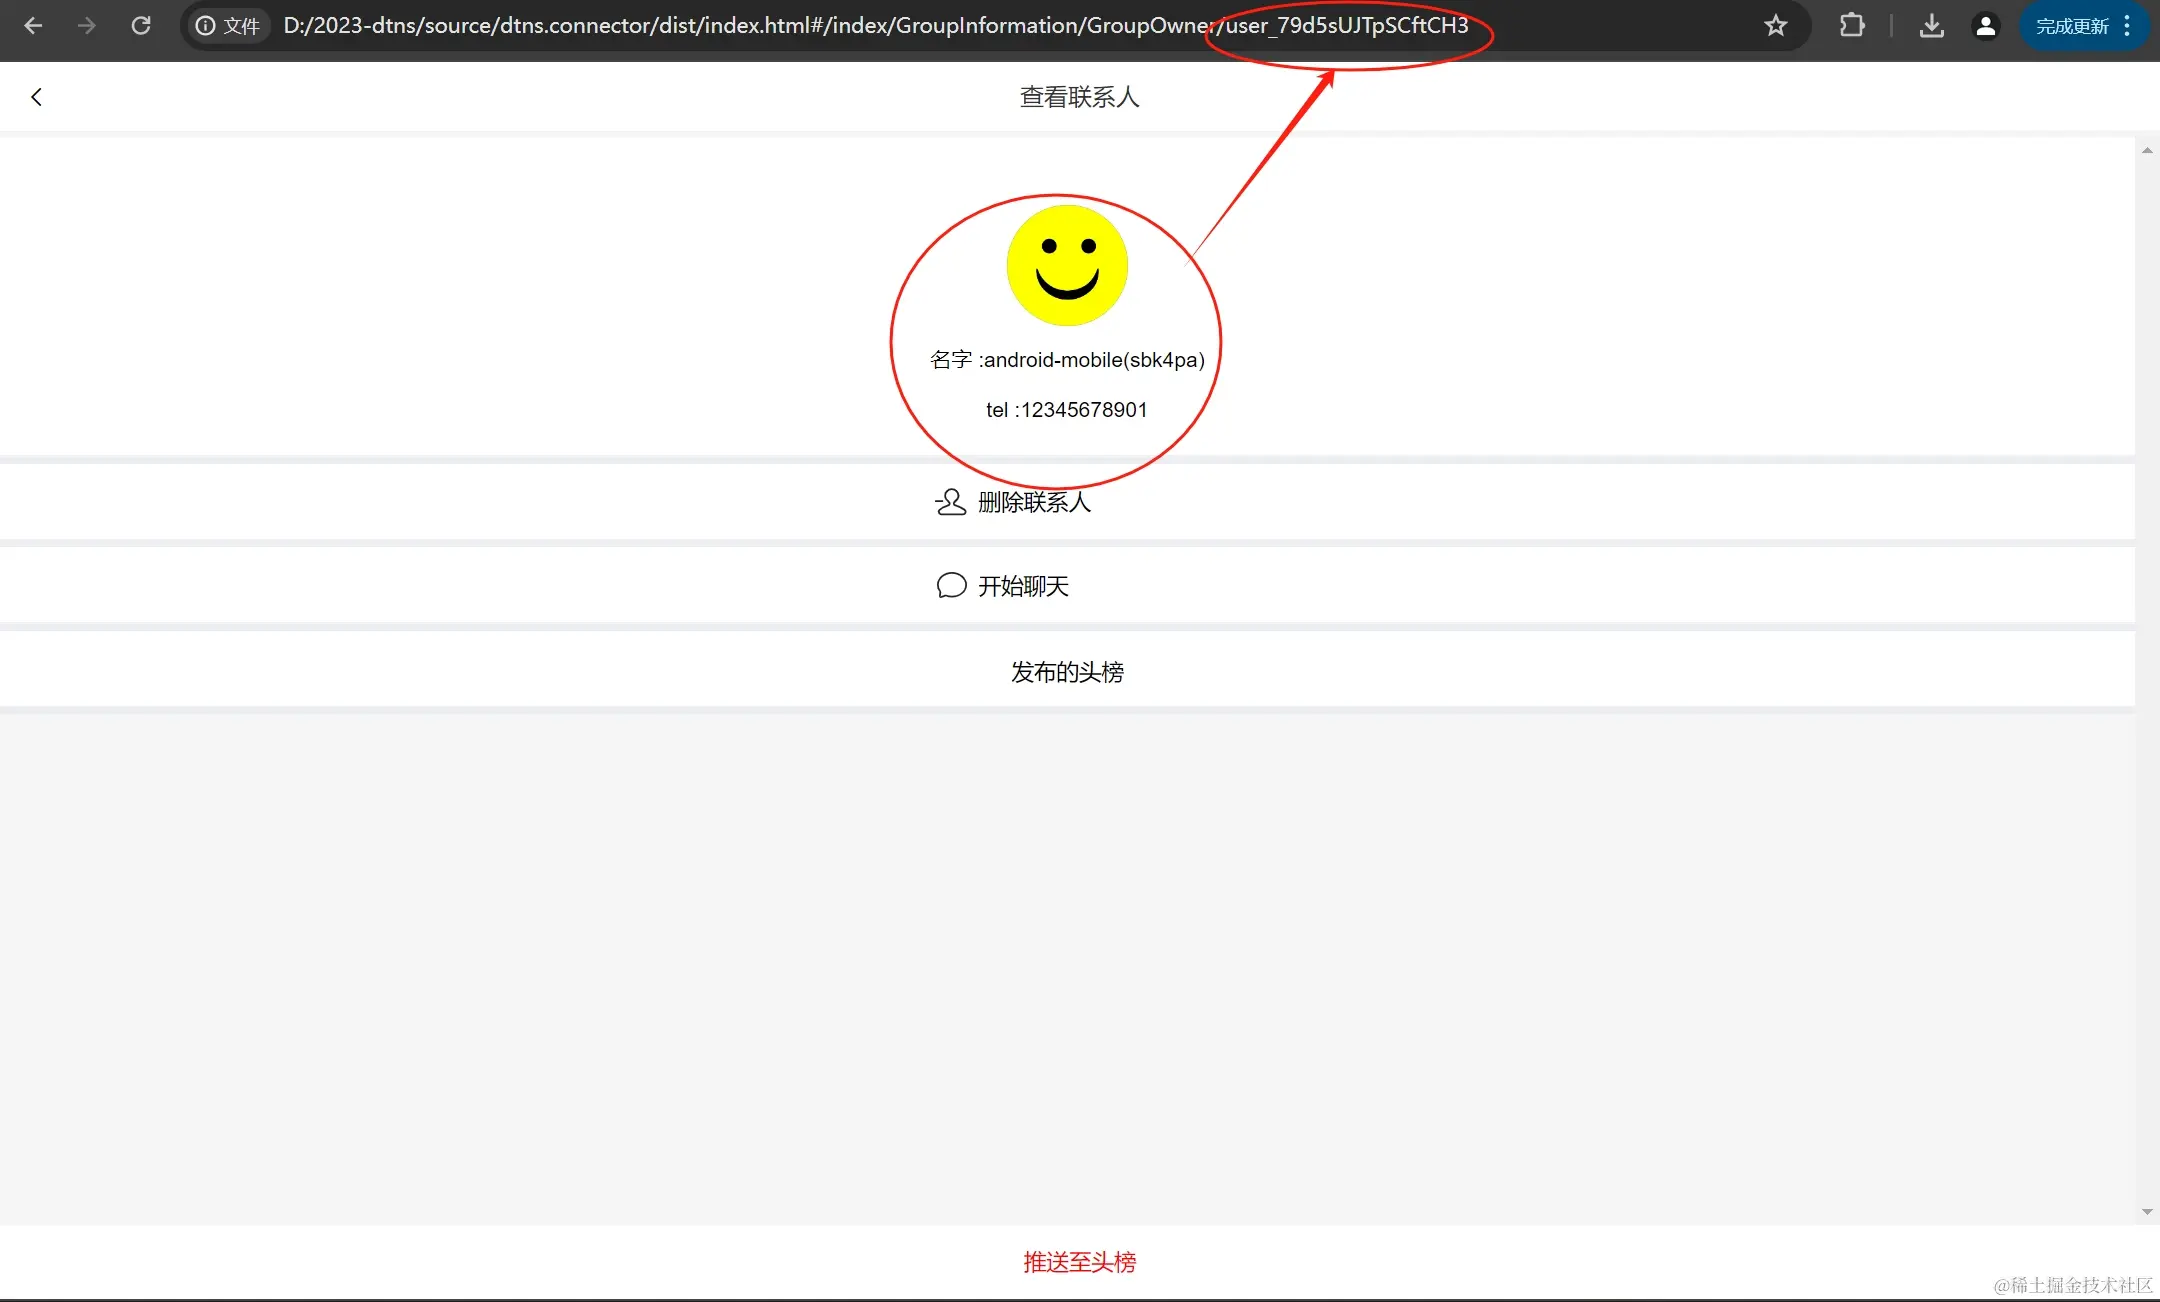
Task: Click the chat bubble icon
Action: pos(951,585)
